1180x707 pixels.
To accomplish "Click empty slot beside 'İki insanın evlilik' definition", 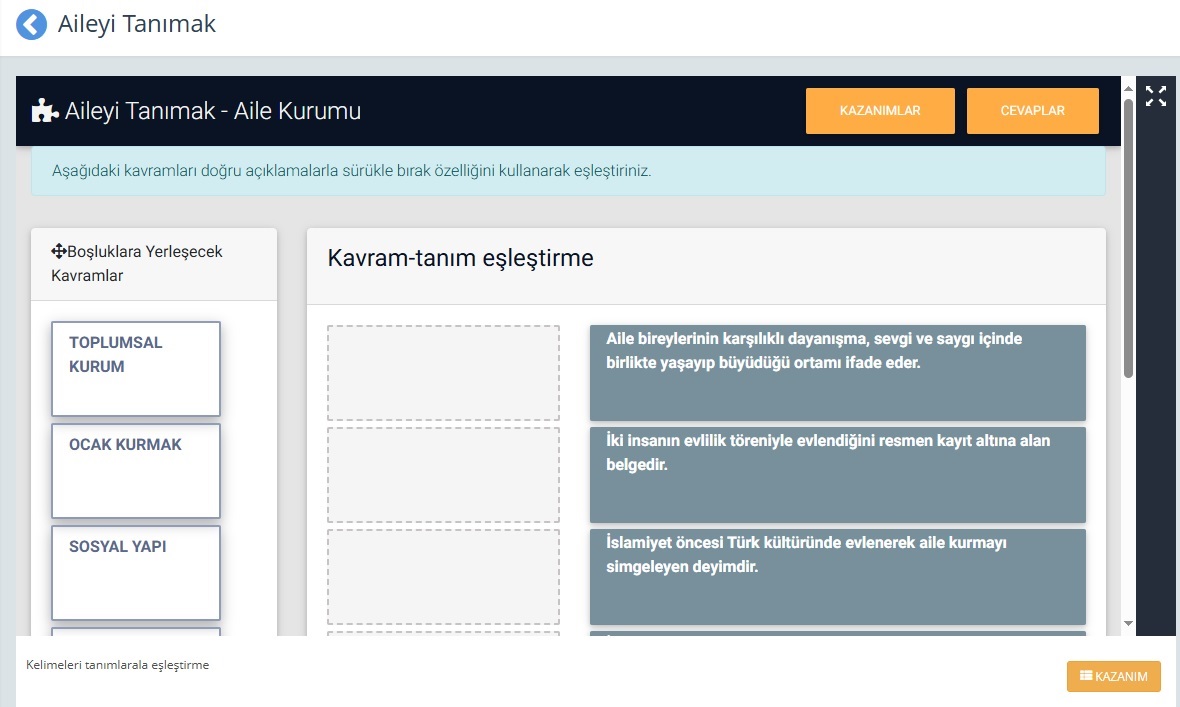I will click(x=443, y=475).
